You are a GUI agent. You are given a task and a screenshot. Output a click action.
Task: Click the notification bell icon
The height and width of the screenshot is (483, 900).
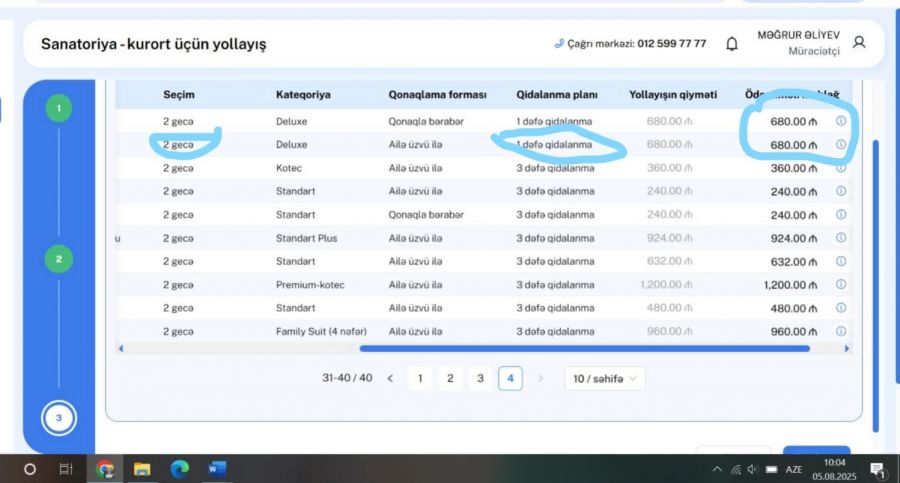(x=732, y=44)
